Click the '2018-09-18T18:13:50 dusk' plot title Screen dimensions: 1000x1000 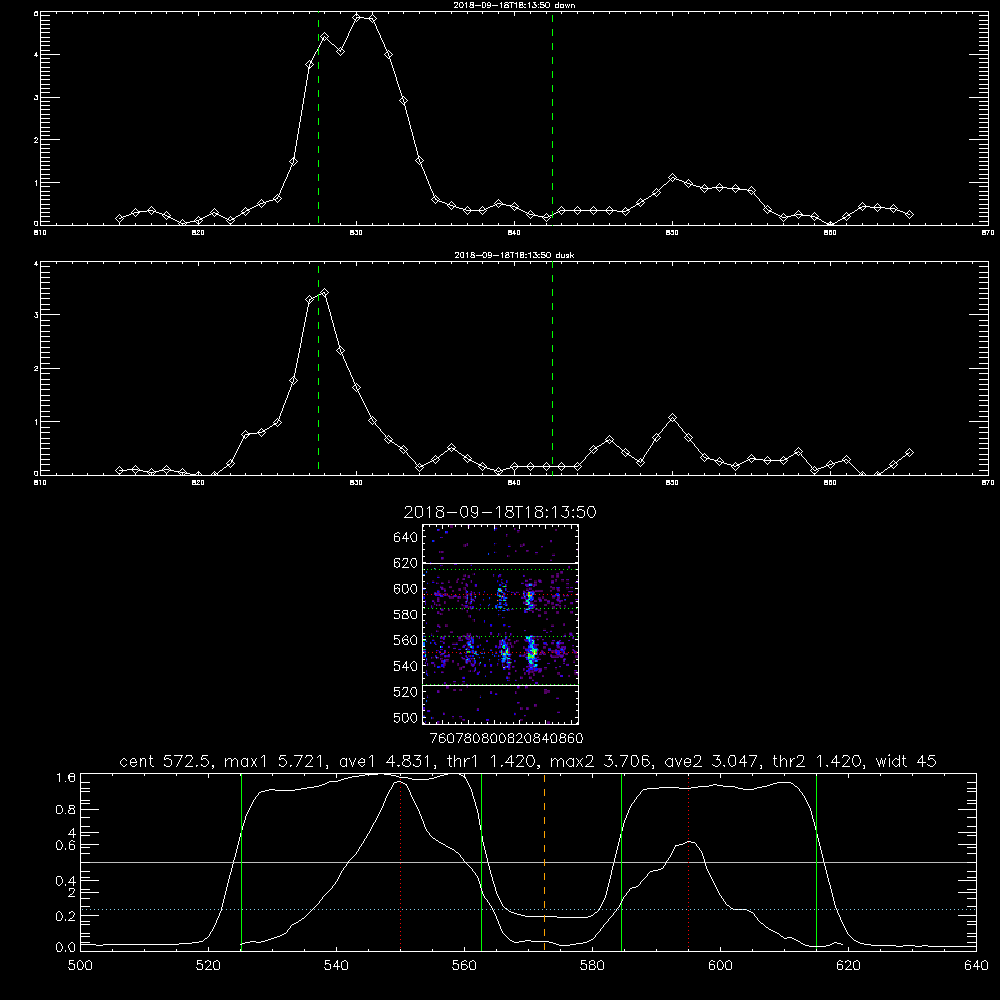click(x=514, y=255)
